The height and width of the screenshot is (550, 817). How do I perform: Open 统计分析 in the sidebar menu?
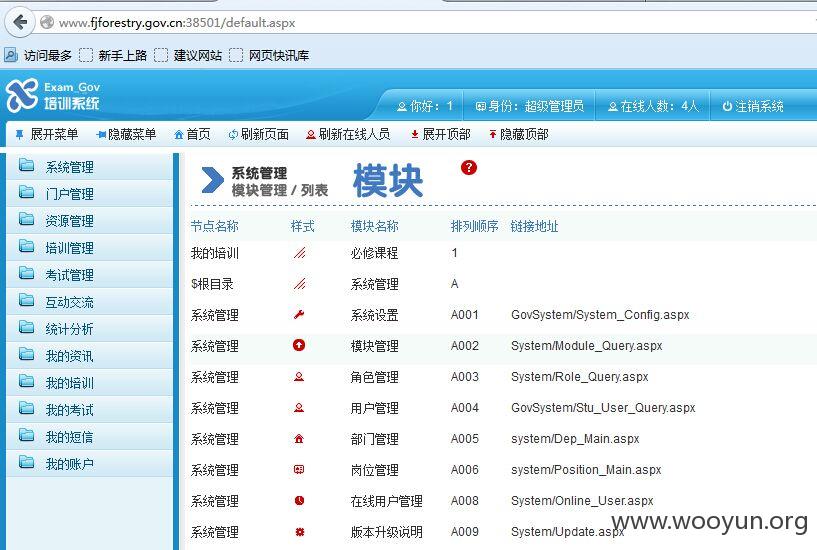tap(89, 329)
